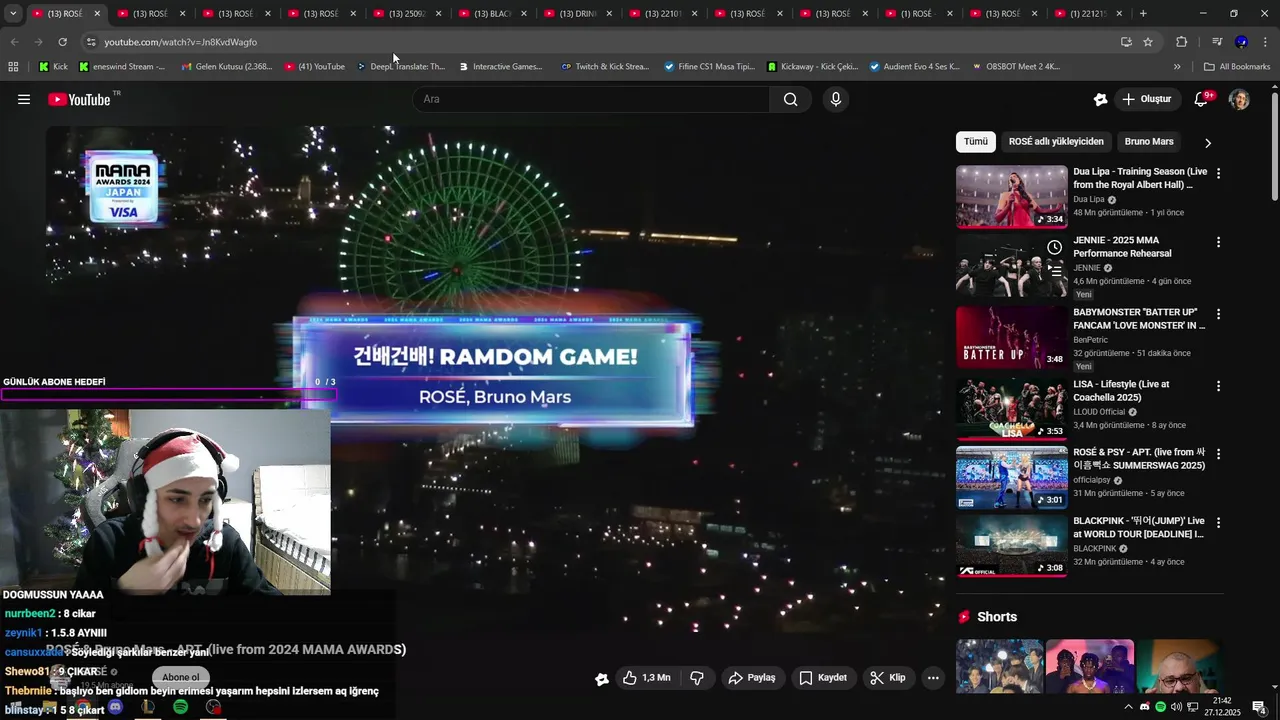Screen dimensions: 1280x720
Task: Open BABYMONSTER BATTER UP fancam title
Action: (1139, 319)
